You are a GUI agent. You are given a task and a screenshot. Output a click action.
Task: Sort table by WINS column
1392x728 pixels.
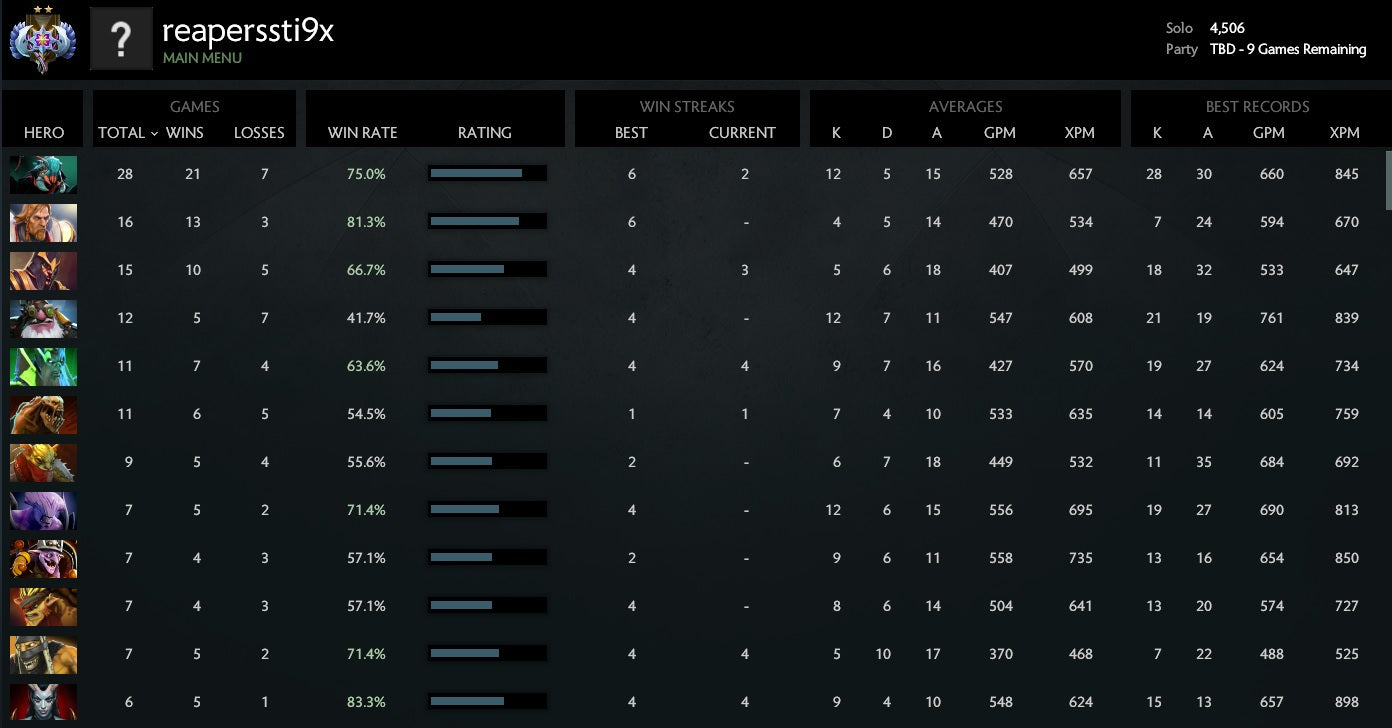pos(185,132)
